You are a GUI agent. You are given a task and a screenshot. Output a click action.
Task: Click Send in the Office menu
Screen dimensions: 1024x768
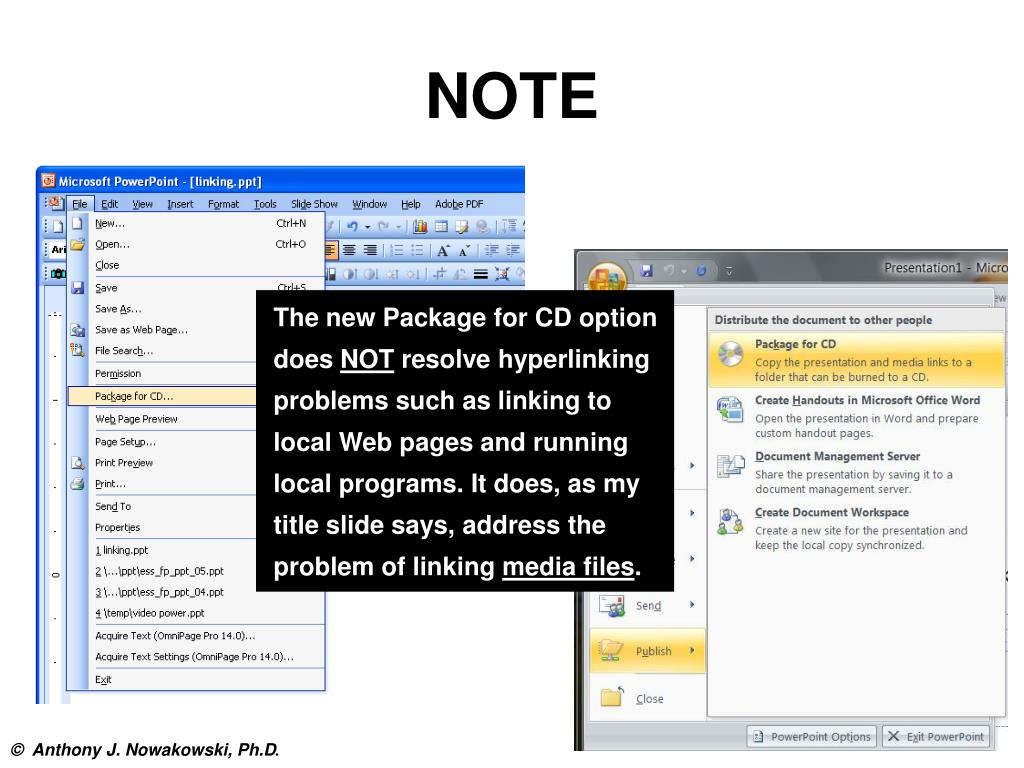tap(647, 605)
